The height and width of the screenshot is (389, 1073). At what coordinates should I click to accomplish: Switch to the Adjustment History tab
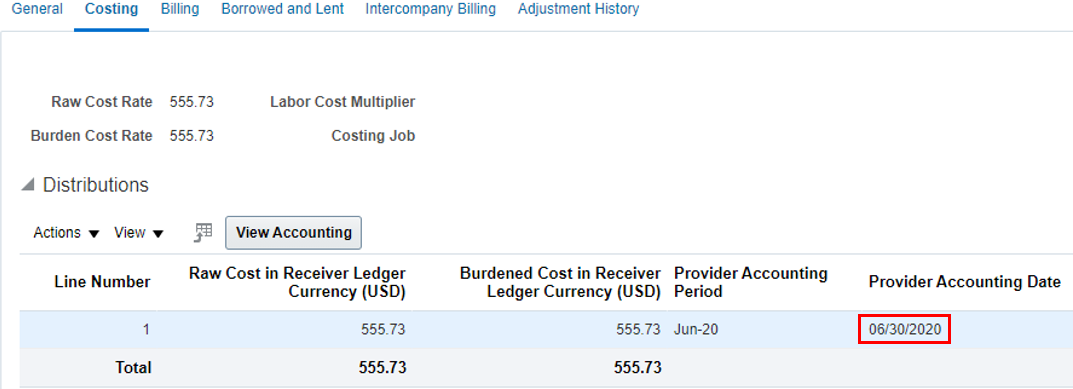[x=578, y=9]
